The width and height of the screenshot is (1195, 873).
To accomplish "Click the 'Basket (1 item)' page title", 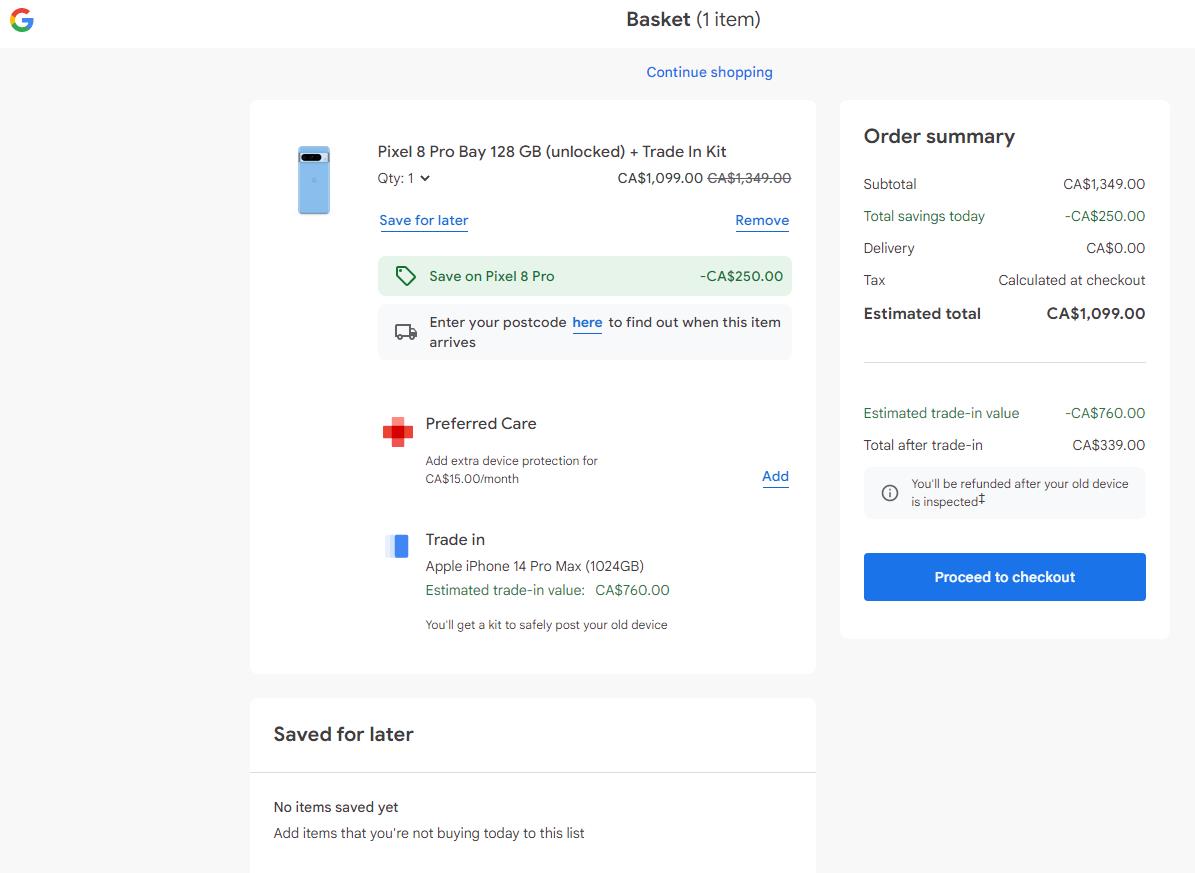I will 694,20.
